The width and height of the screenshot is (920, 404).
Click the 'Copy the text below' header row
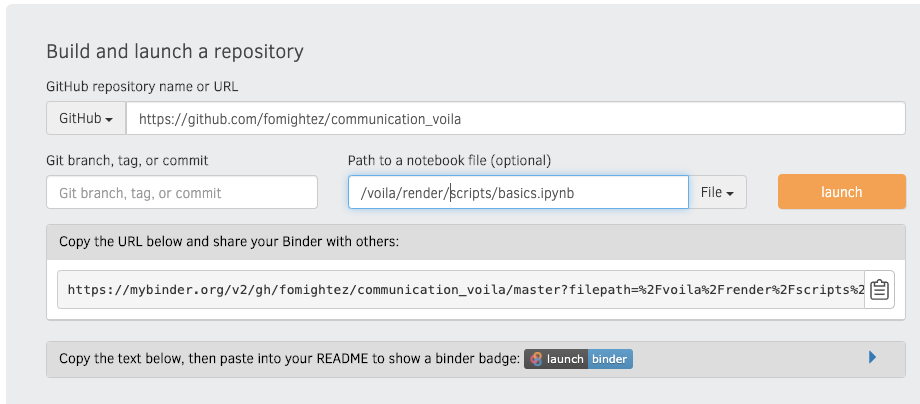pyautogui.click(x=290, y=358)
